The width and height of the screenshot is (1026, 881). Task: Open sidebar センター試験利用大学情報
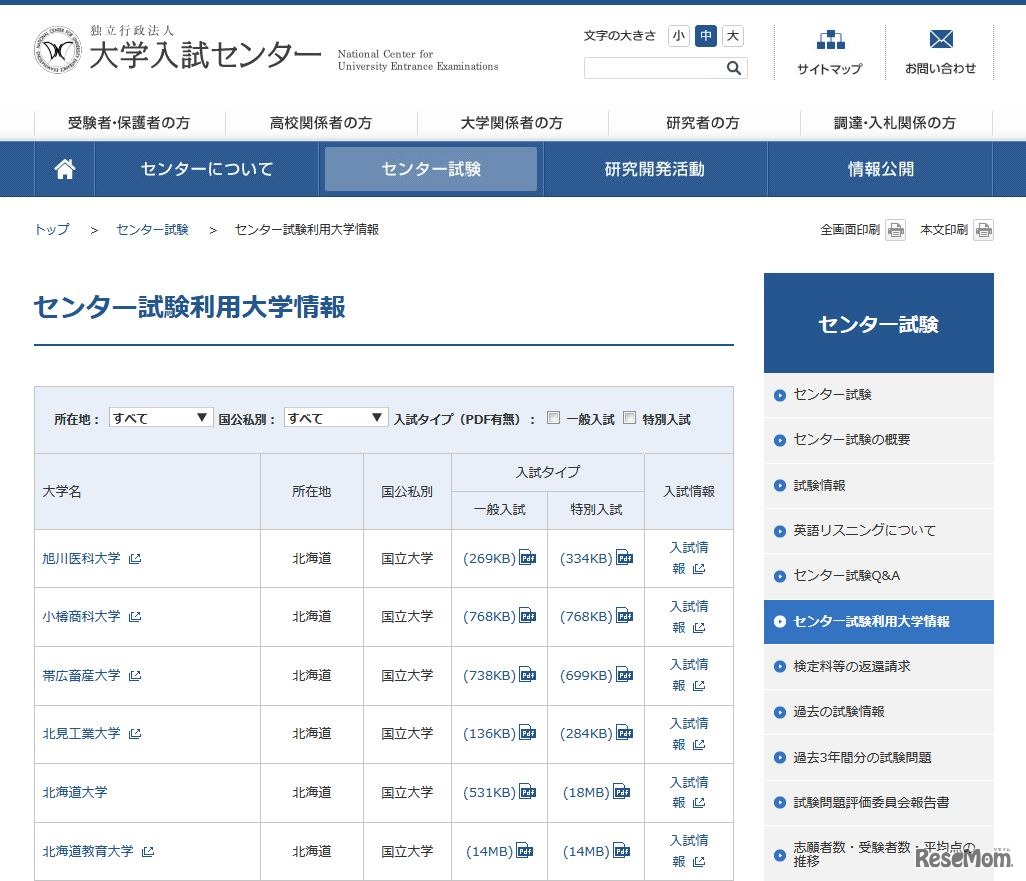[878, 622]
